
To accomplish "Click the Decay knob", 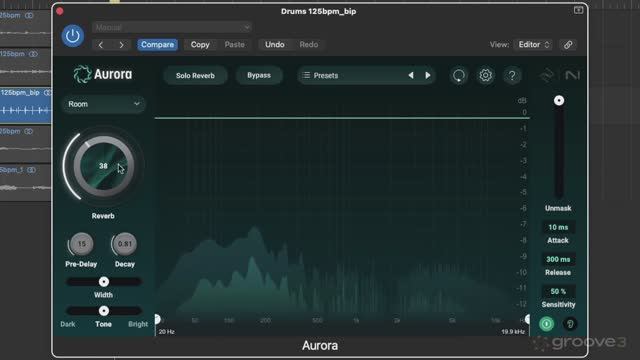I will click(x=125, y=244).
